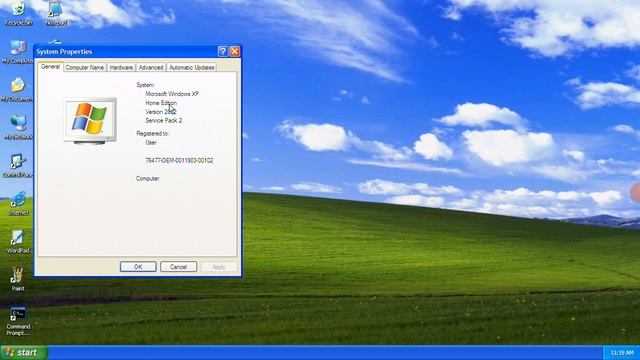Viewport: 640px width, 360px height.
Task: Click the Cancel button
Action: coord(178,267)
